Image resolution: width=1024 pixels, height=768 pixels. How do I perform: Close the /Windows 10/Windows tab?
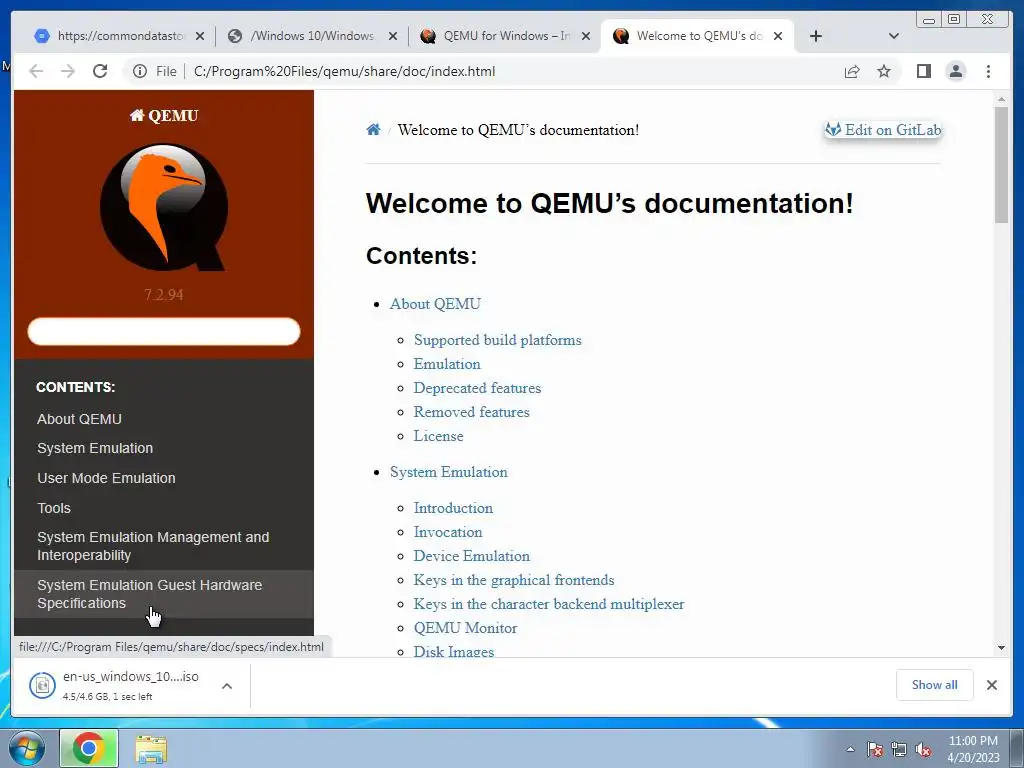pyautogui.click(x=392, y=36)
